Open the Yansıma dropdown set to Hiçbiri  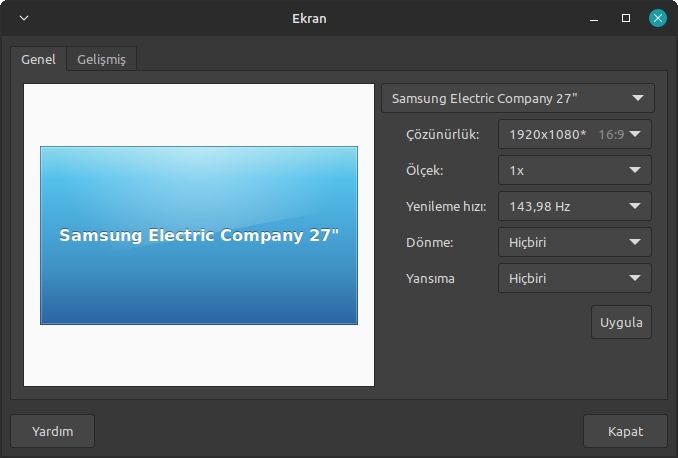point(575,278)
